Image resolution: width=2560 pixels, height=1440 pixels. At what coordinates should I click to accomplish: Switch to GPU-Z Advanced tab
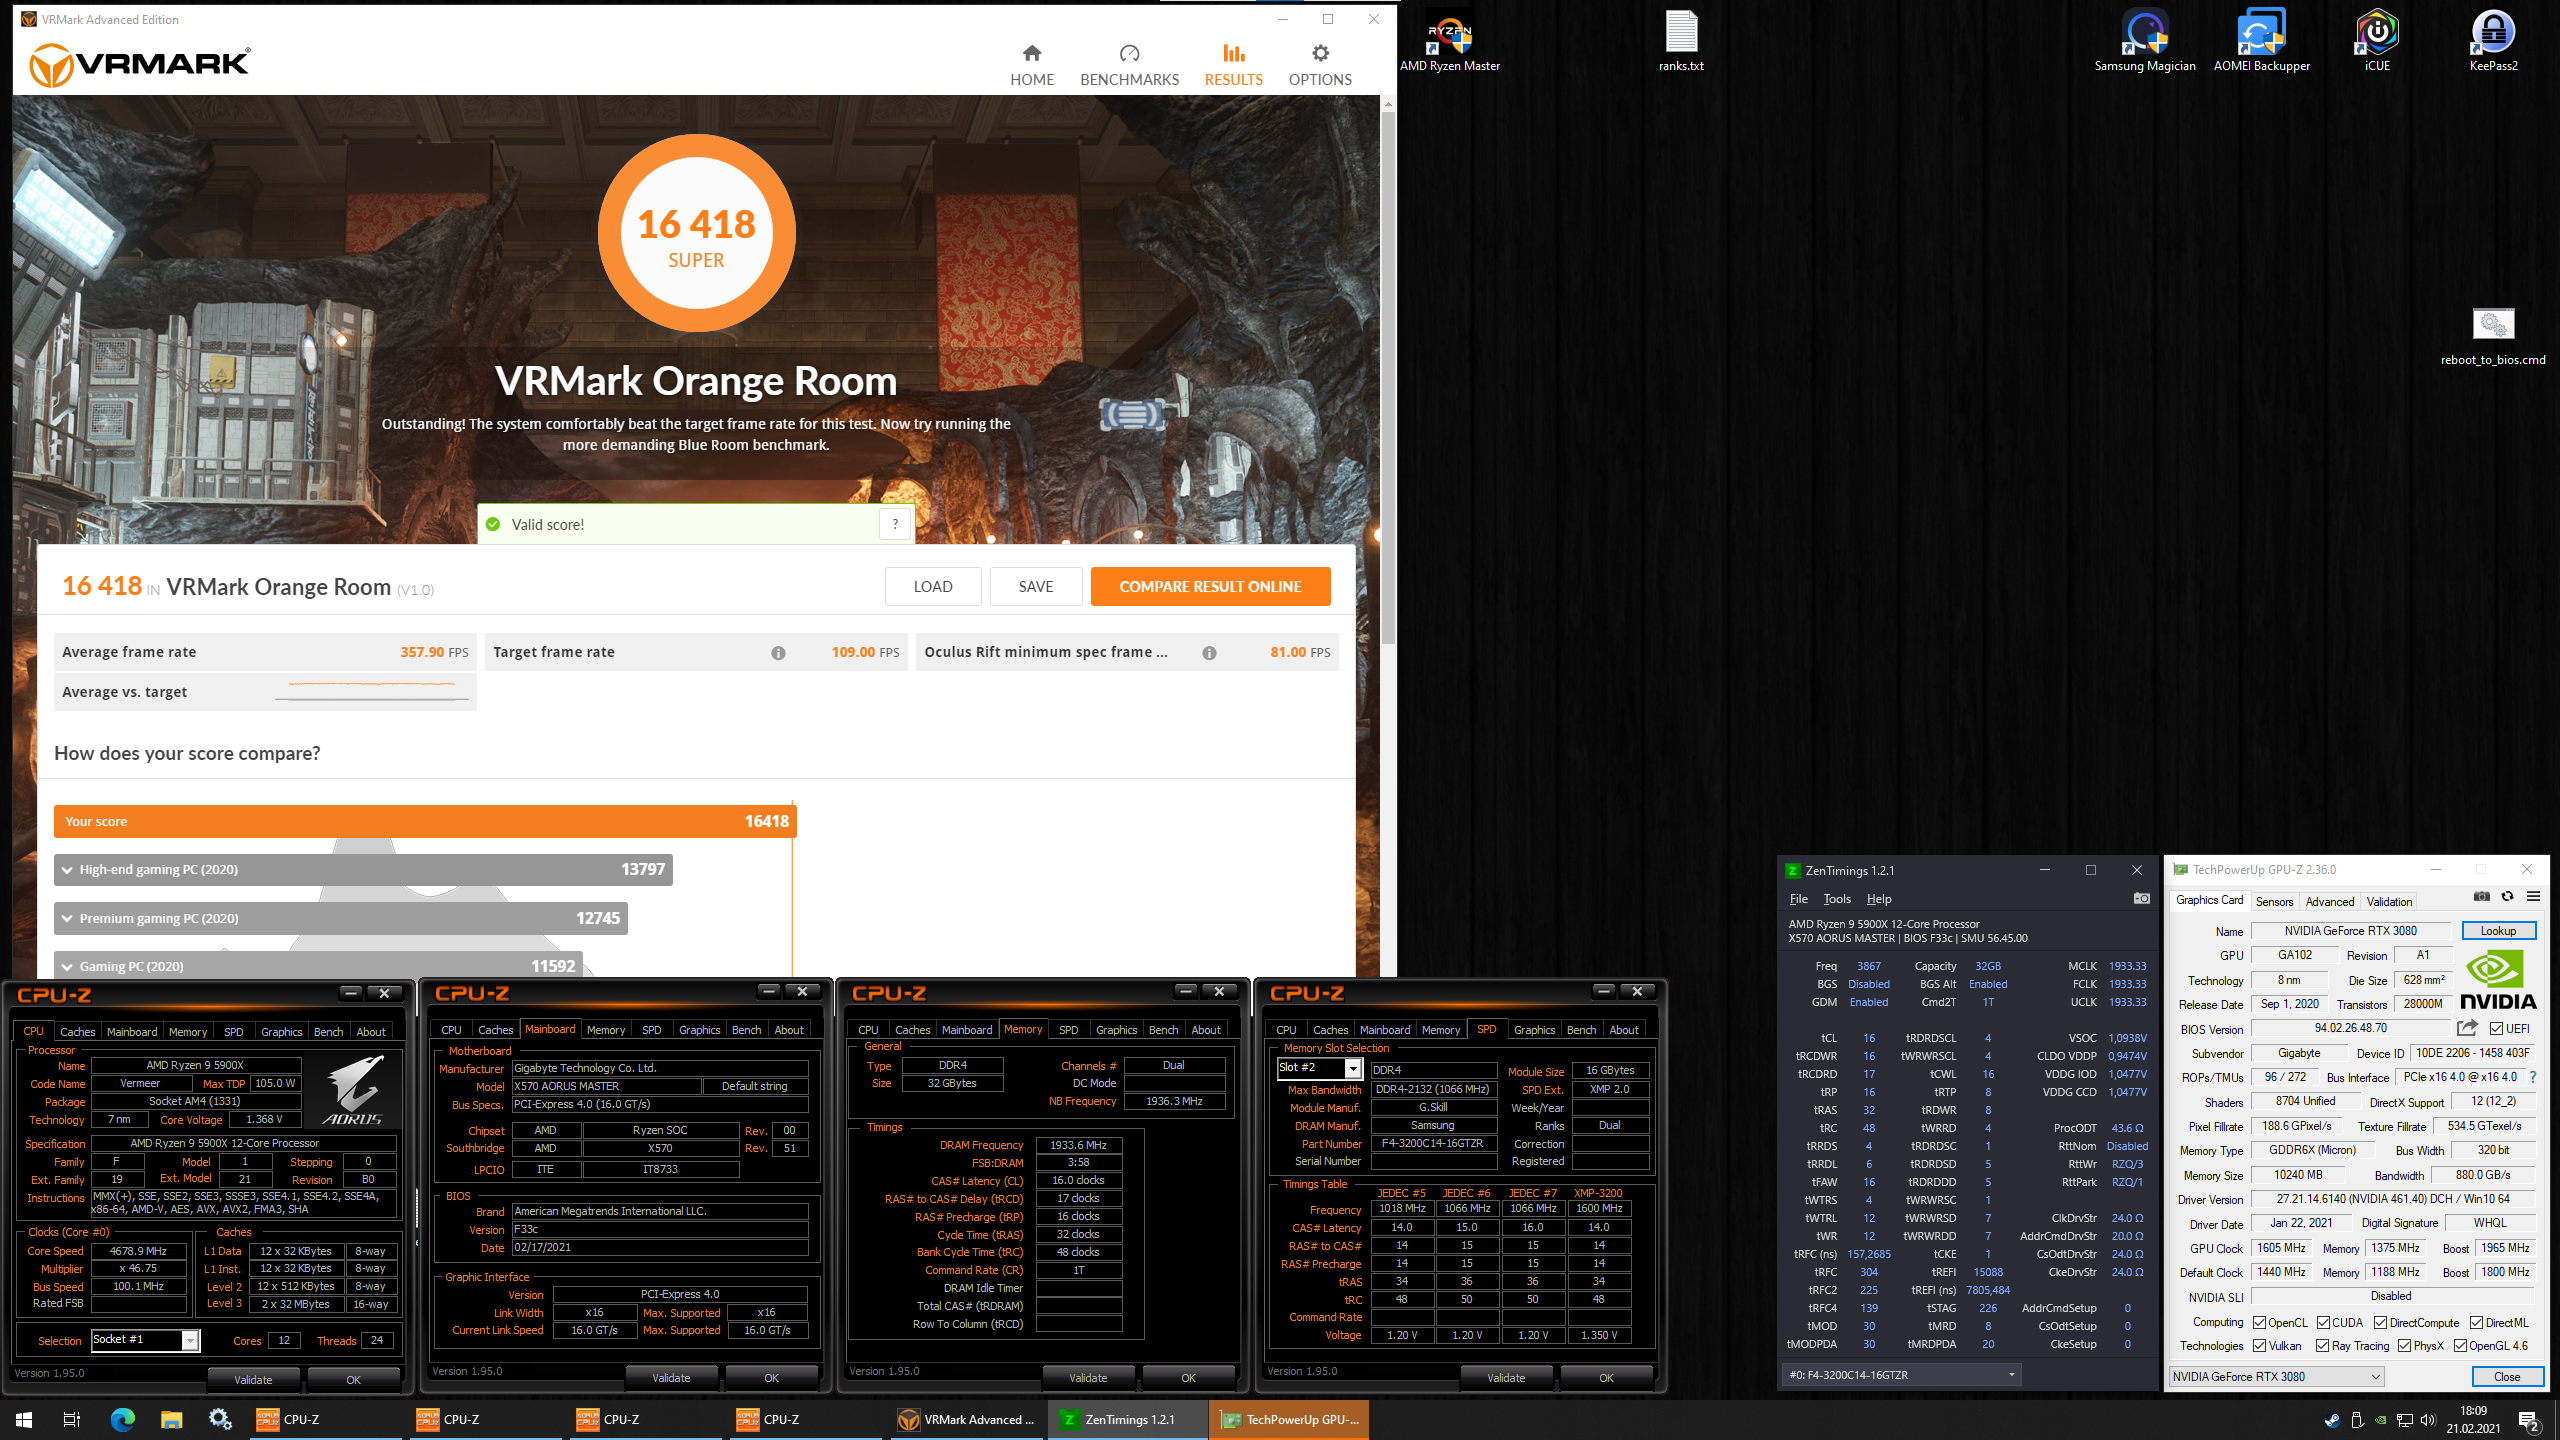click(x=2330, y=901)
